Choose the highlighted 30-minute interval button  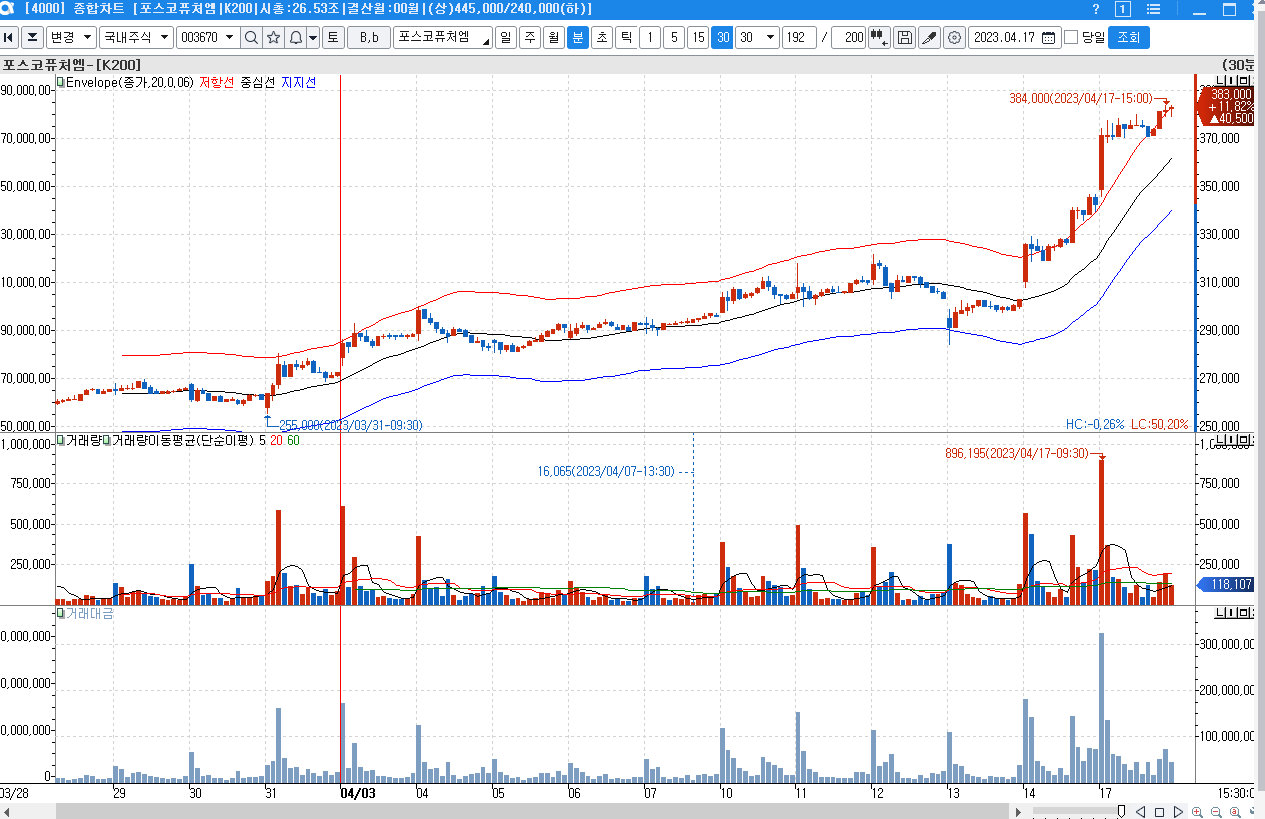(x=722, y=38)
